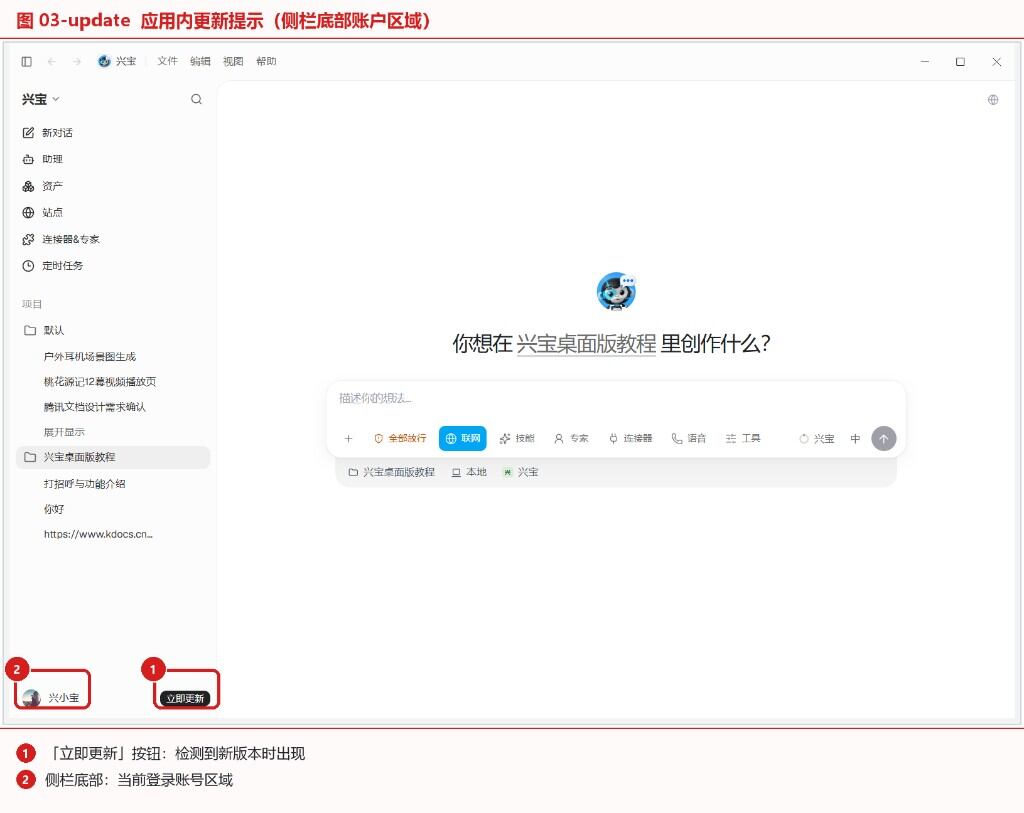Open the 视图 menu
This screenshot has height=813, width=1024.
[x=233, y=61]
